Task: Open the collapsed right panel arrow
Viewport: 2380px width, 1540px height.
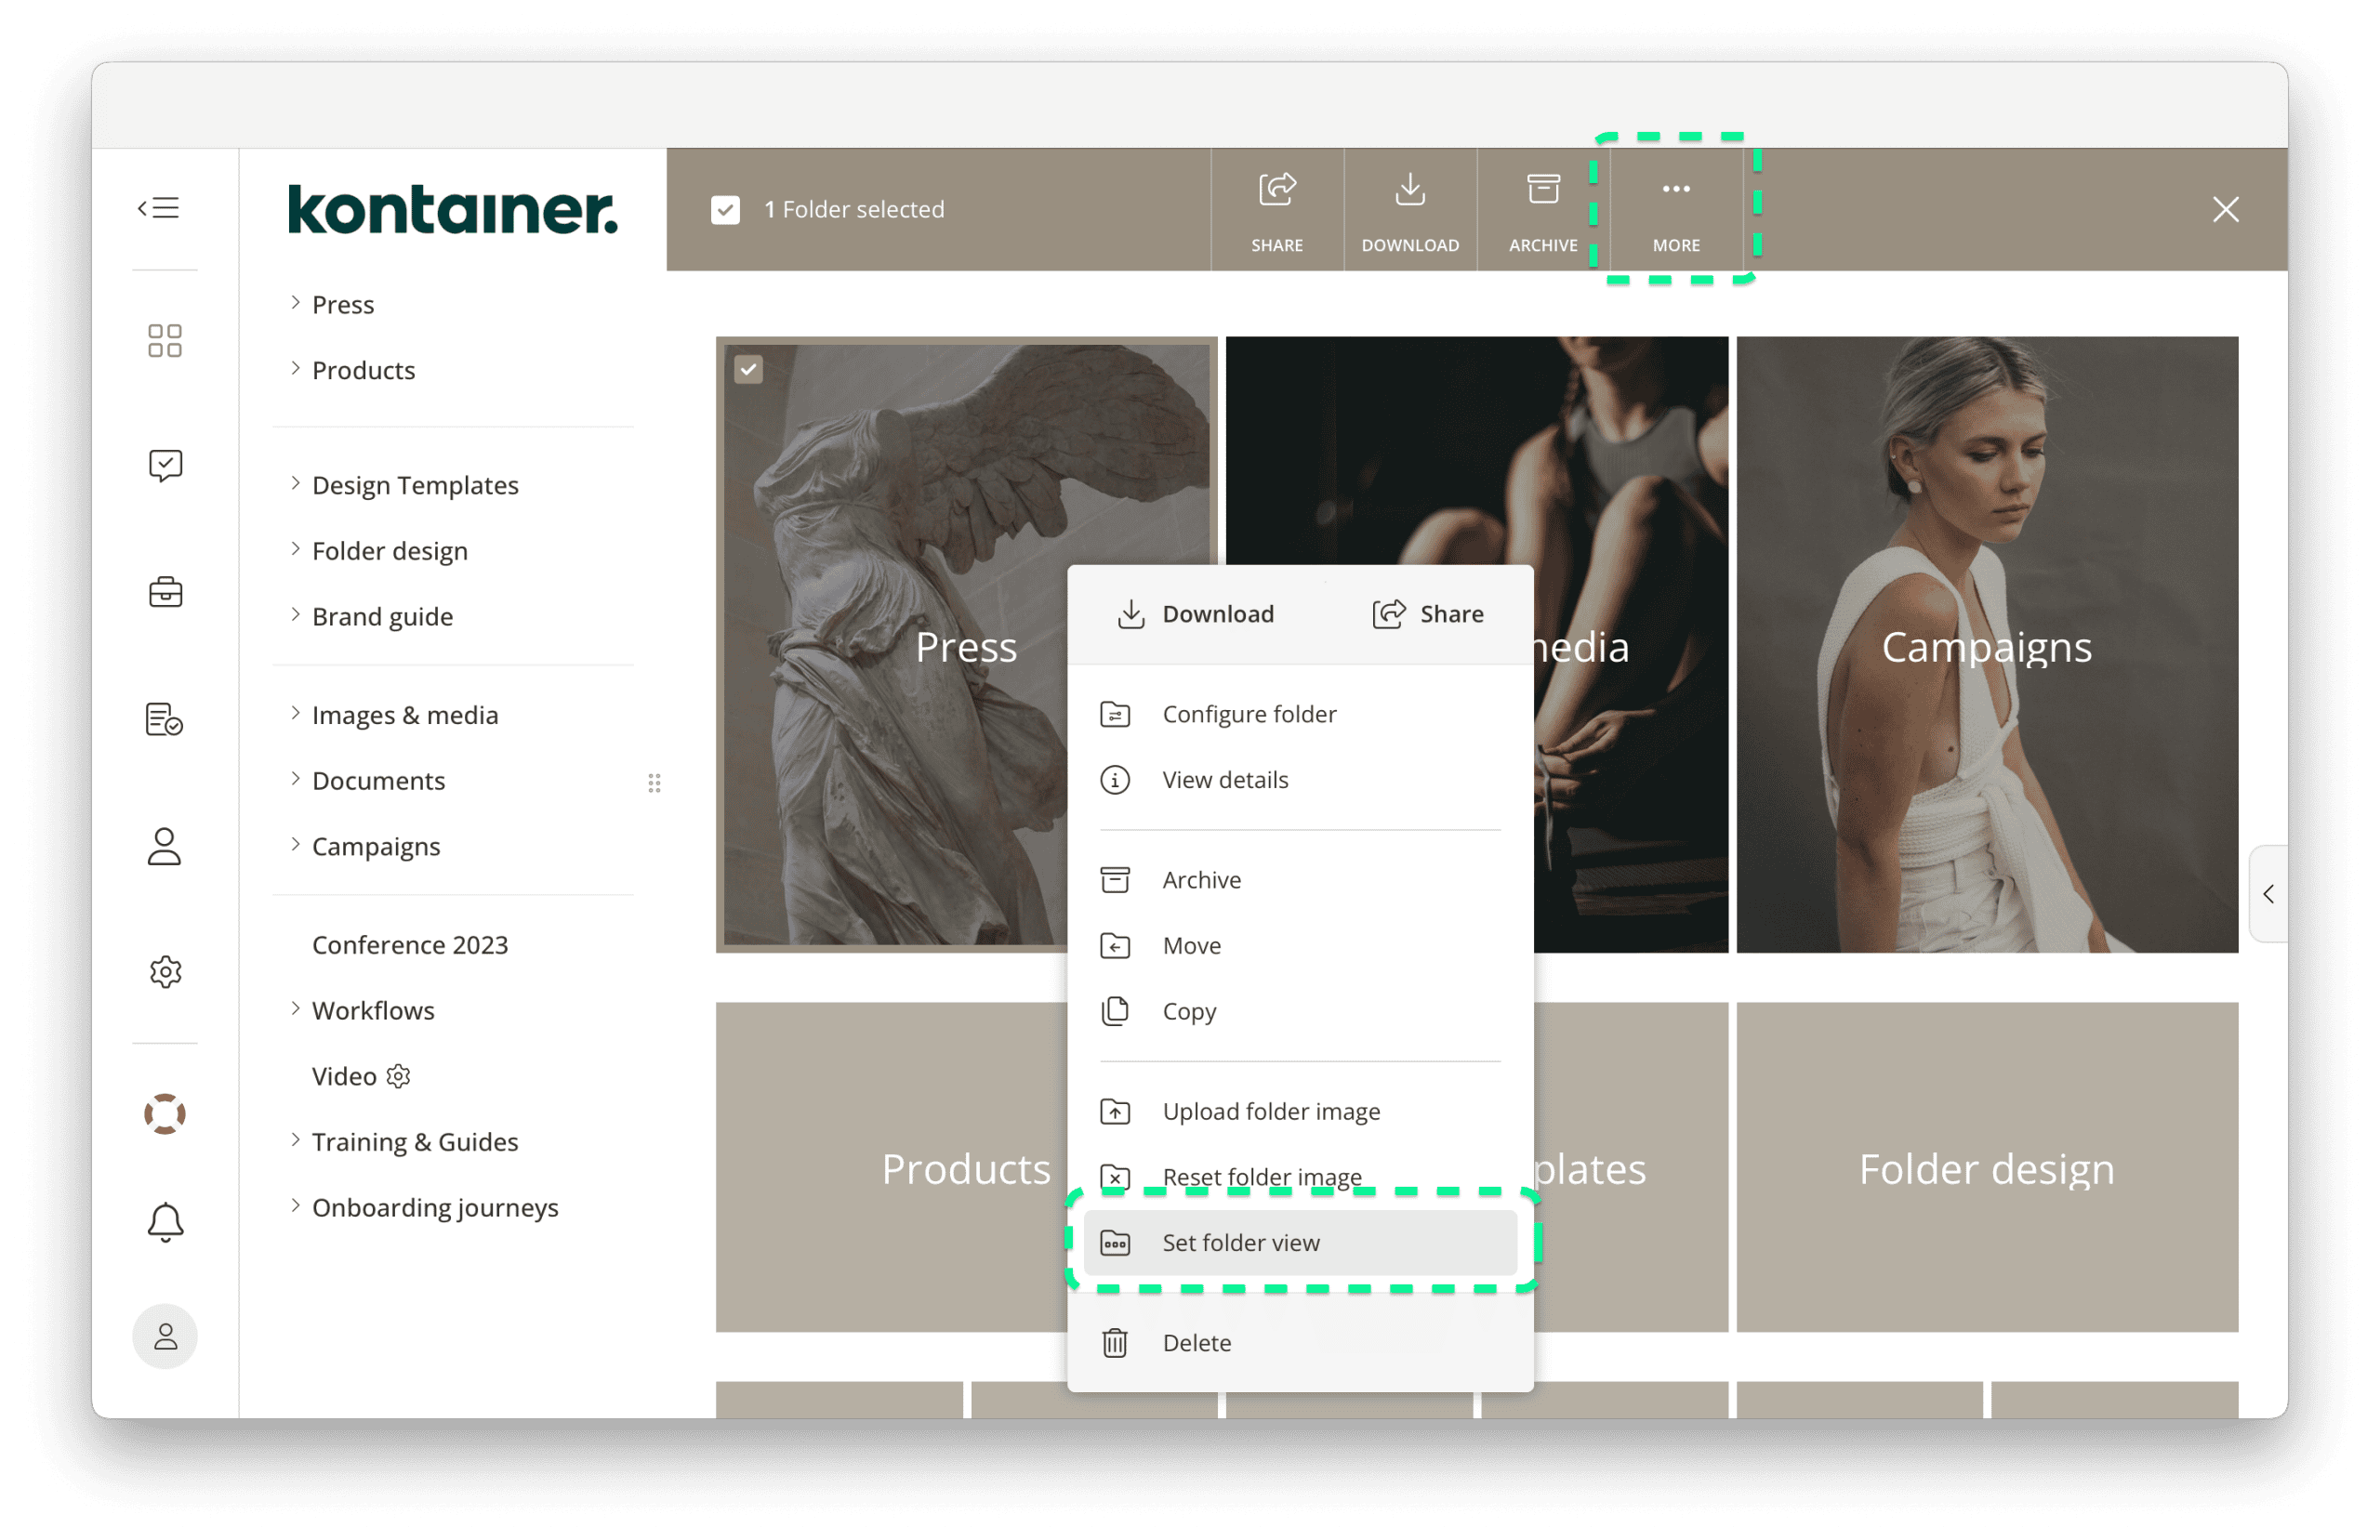Action: coord(2270,895)
